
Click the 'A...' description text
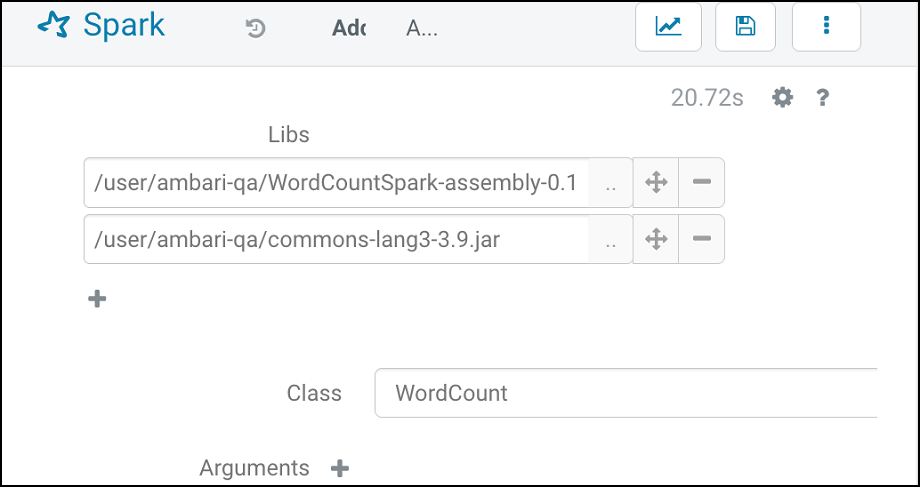pyautogui.click(x=422, y=29)
